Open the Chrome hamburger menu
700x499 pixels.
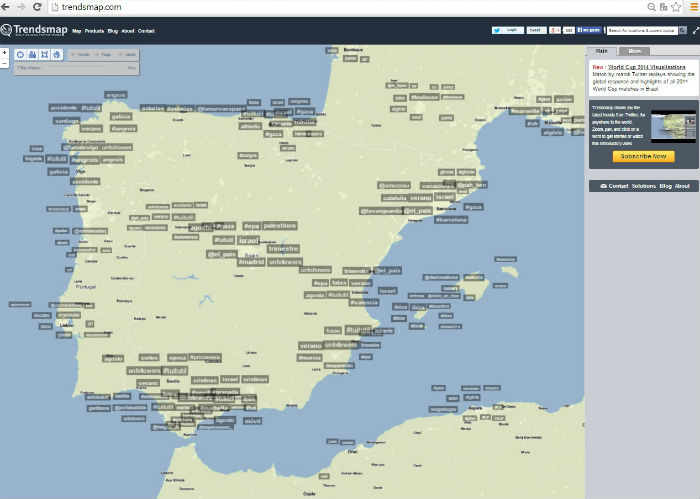(x=693, y=6)
